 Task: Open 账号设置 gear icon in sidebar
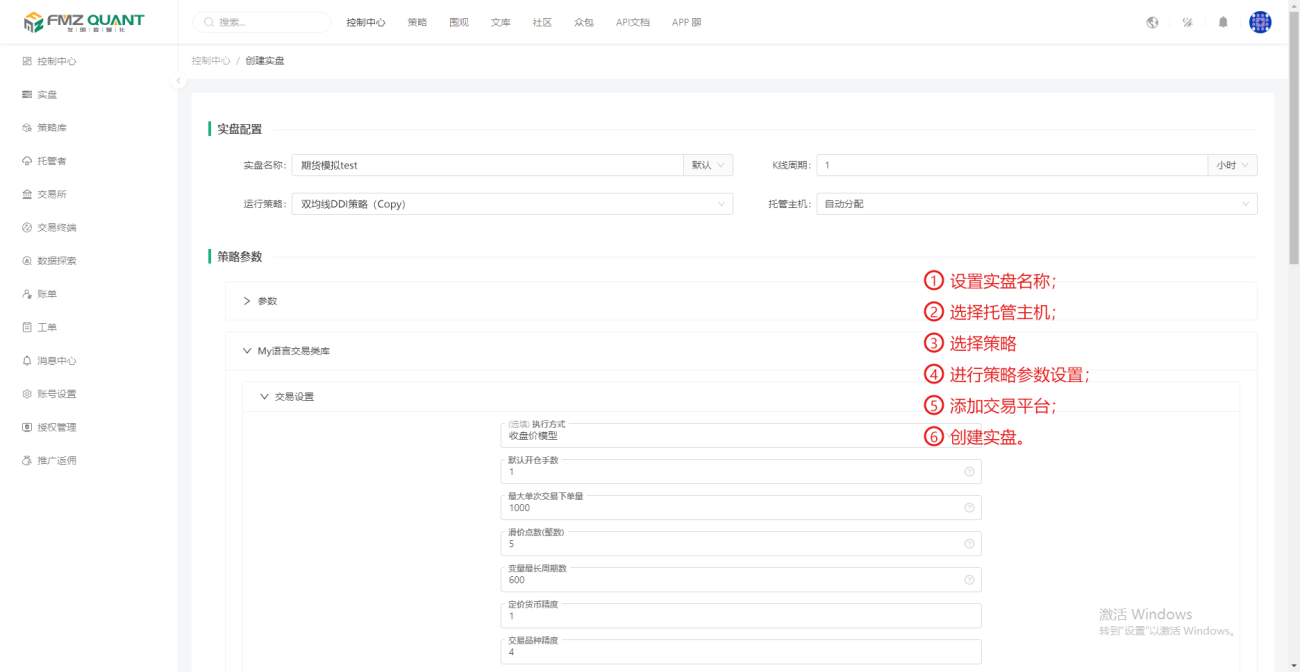coord(27,394)
